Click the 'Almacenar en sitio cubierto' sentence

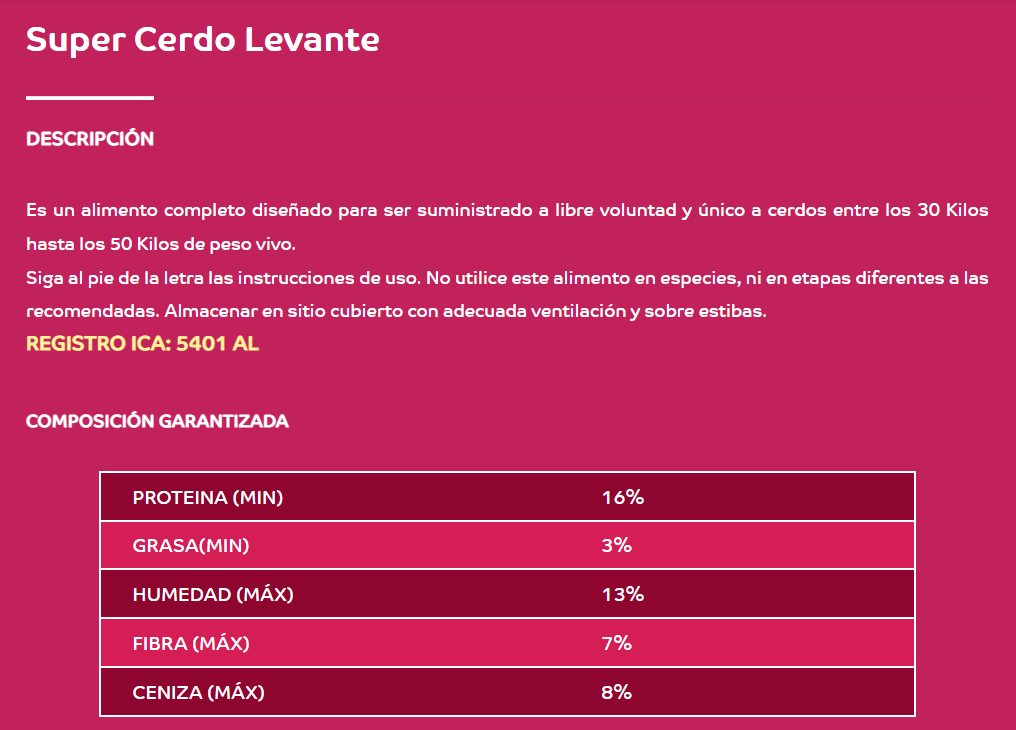click(x=465, y=312)
